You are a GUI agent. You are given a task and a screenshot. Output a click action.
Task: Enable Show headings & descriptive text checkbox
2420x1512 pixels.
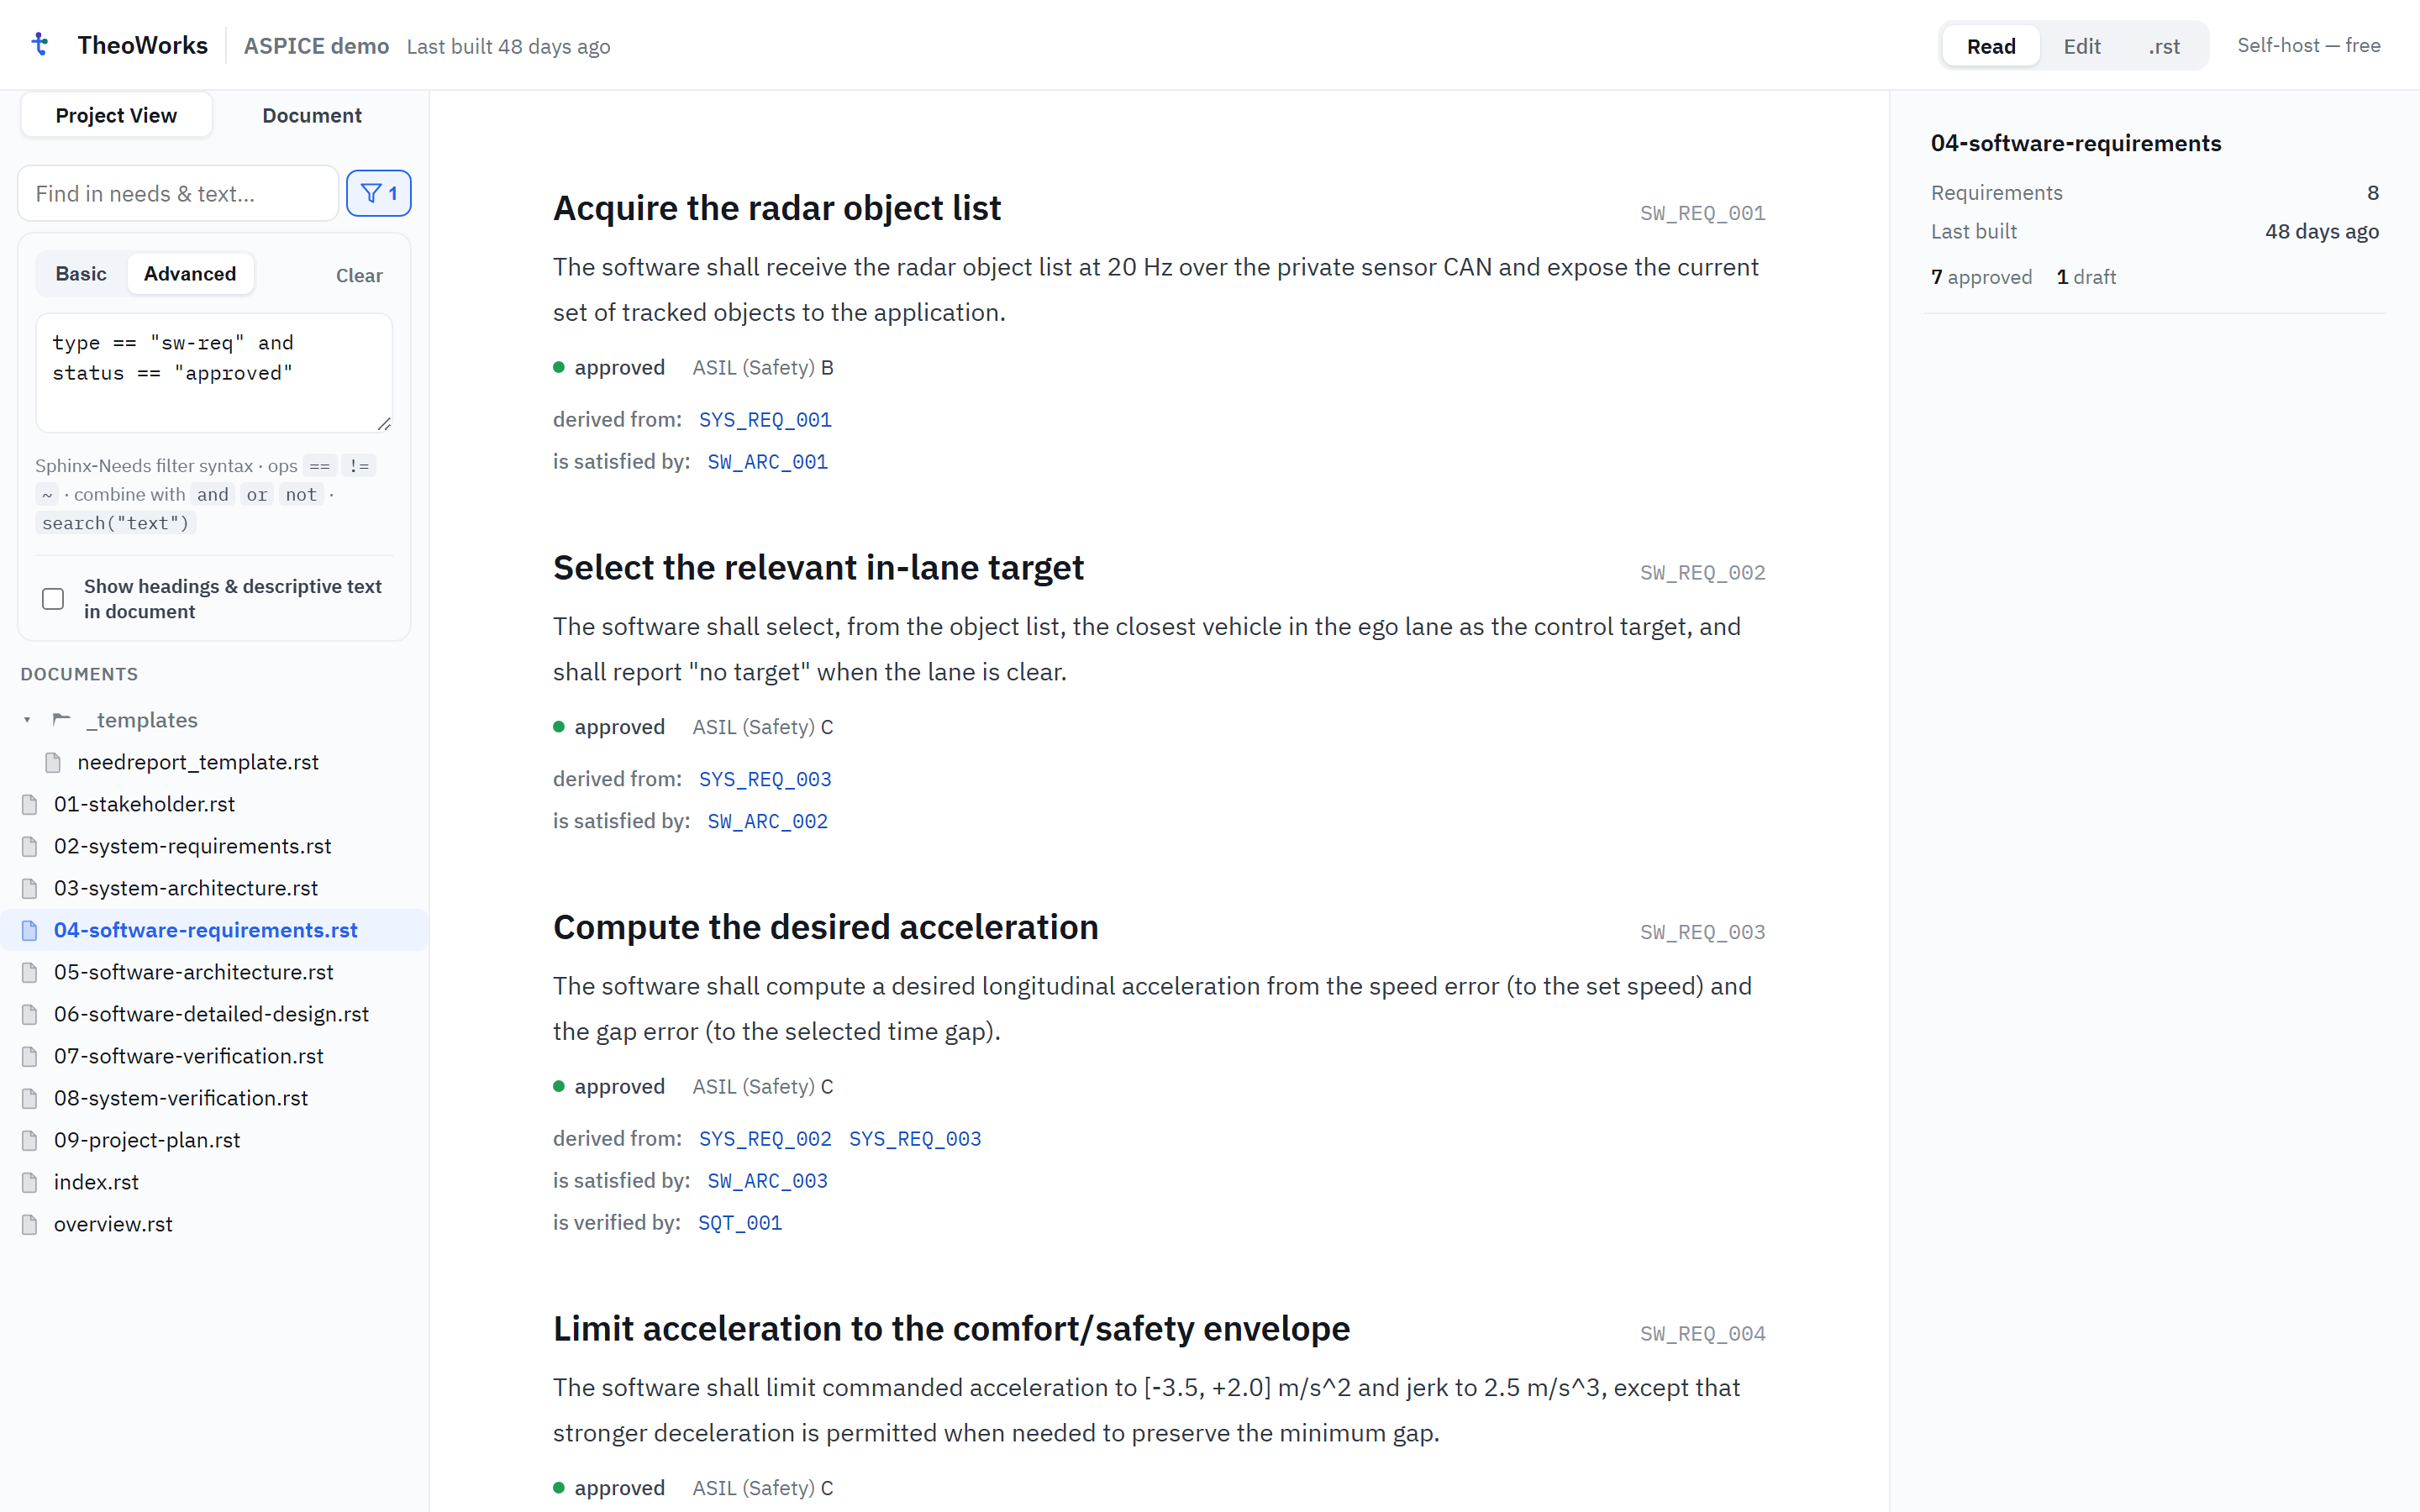(53, 598)
